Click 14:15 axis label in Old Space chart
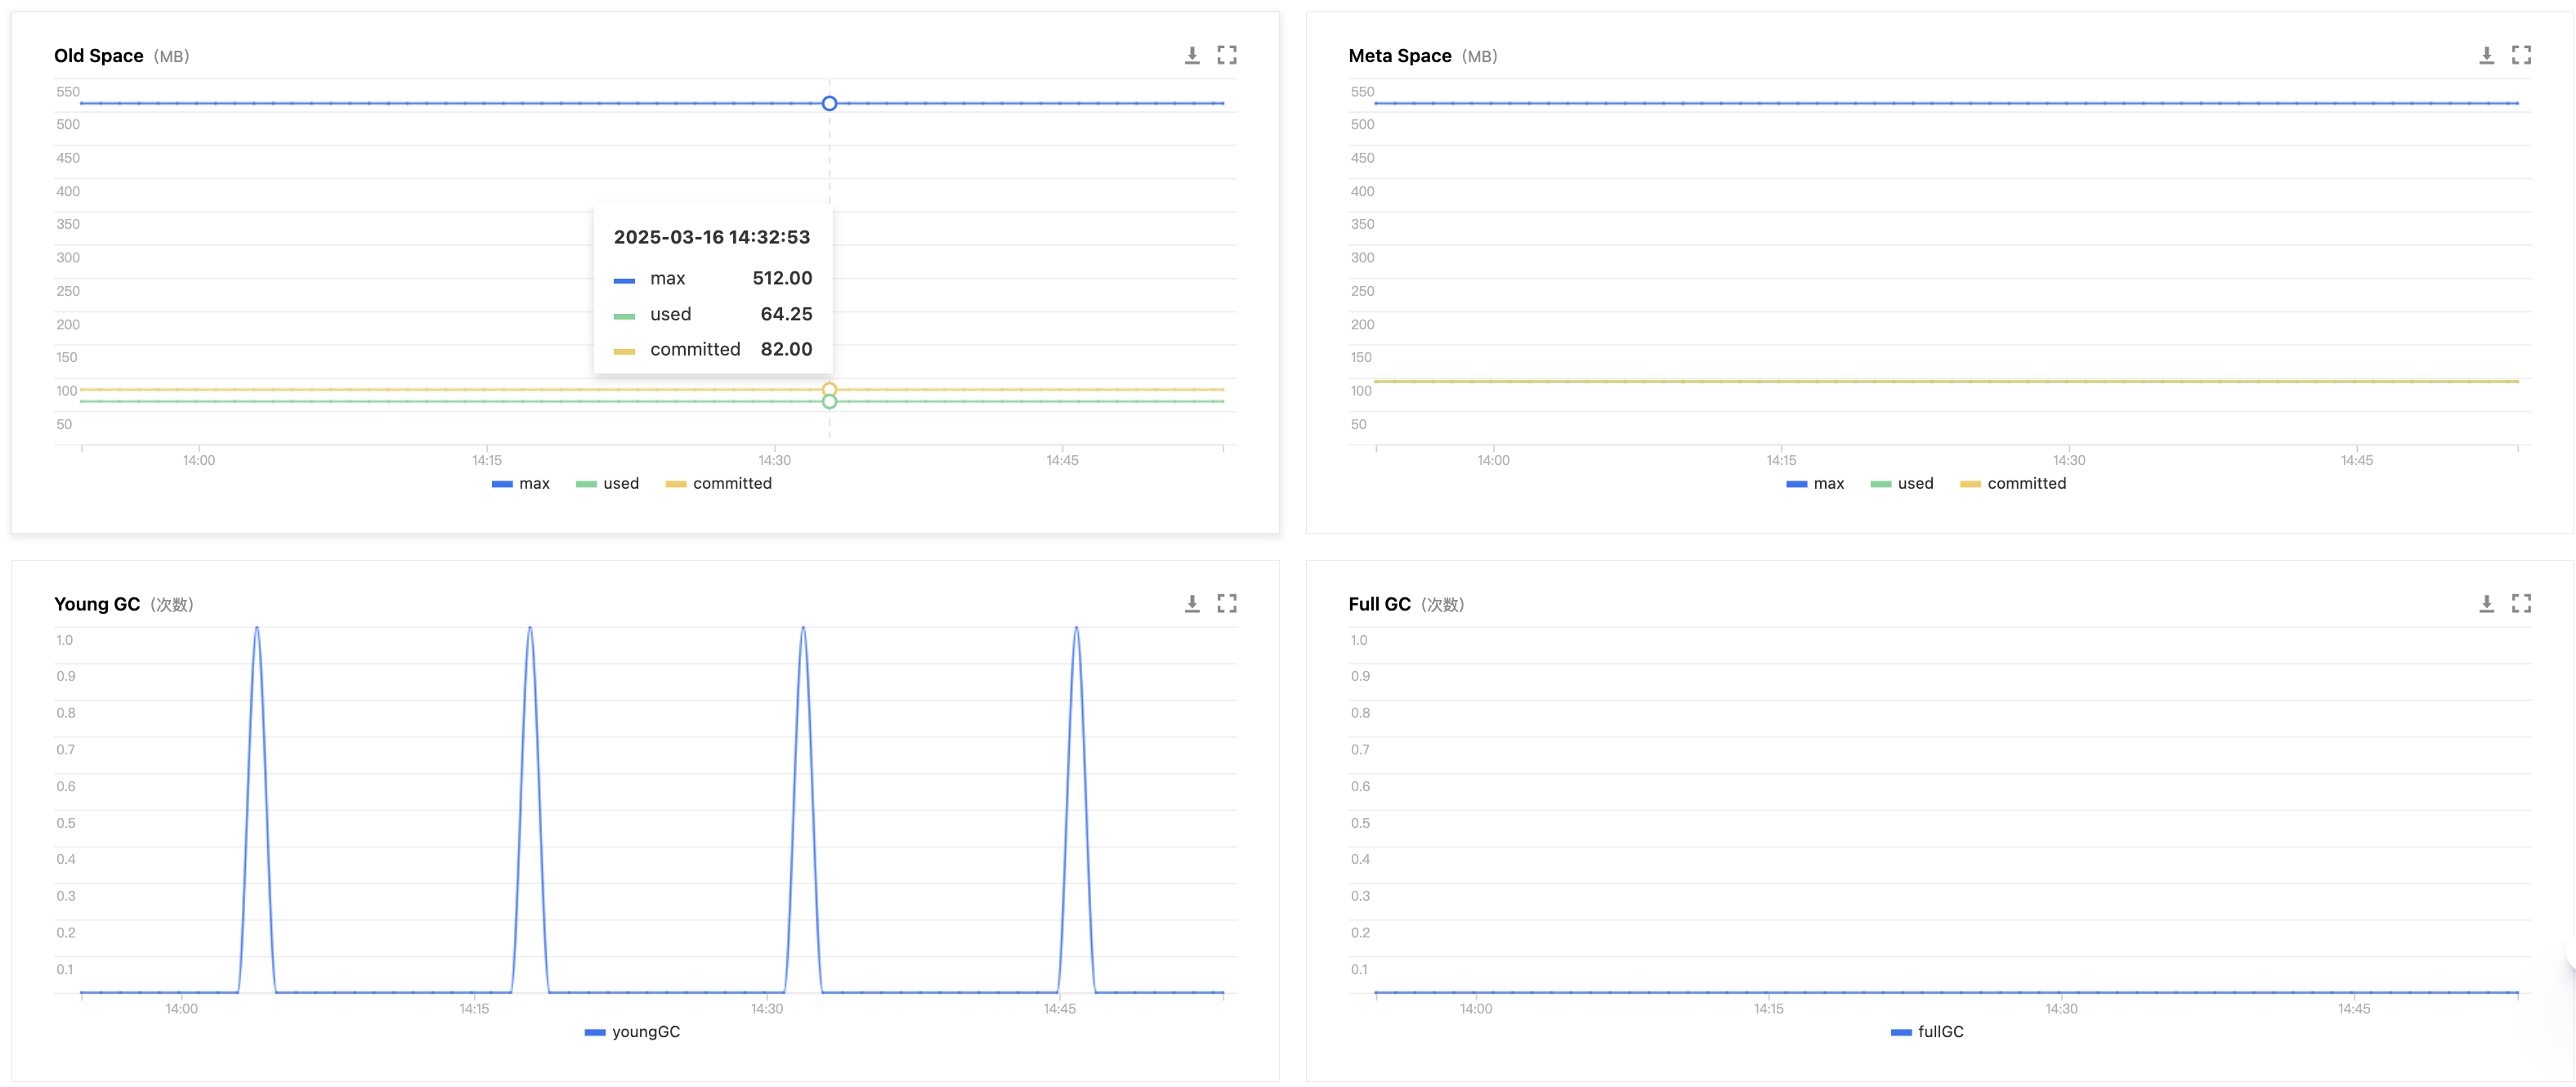2576x1087 pixels. (x=487, y=460)
